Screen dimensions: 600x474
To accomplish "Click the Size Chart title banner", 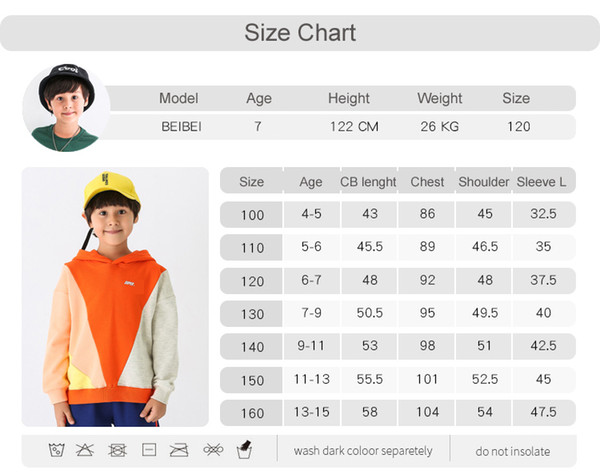I will pyautogui.click(x=300, y=33).
